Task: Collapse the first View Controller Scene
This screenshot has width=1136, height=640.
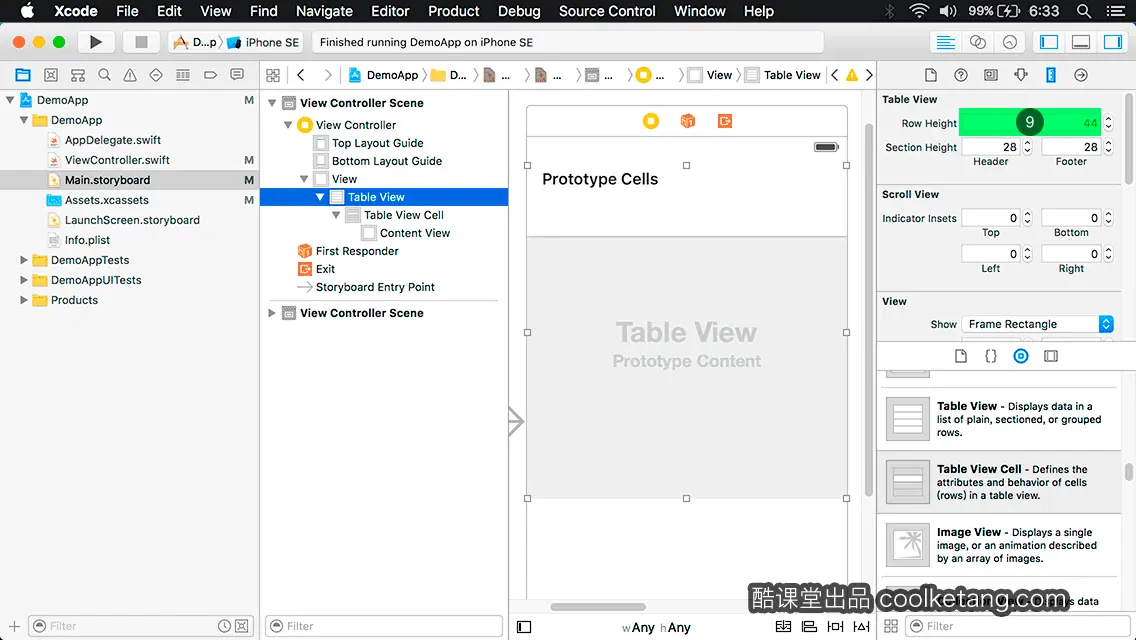Action: pos(272,103)
